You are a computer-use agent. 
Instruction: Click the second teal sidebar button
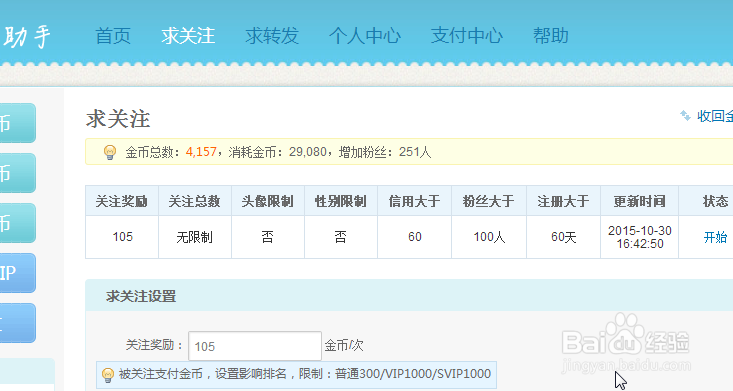(18, 173)
